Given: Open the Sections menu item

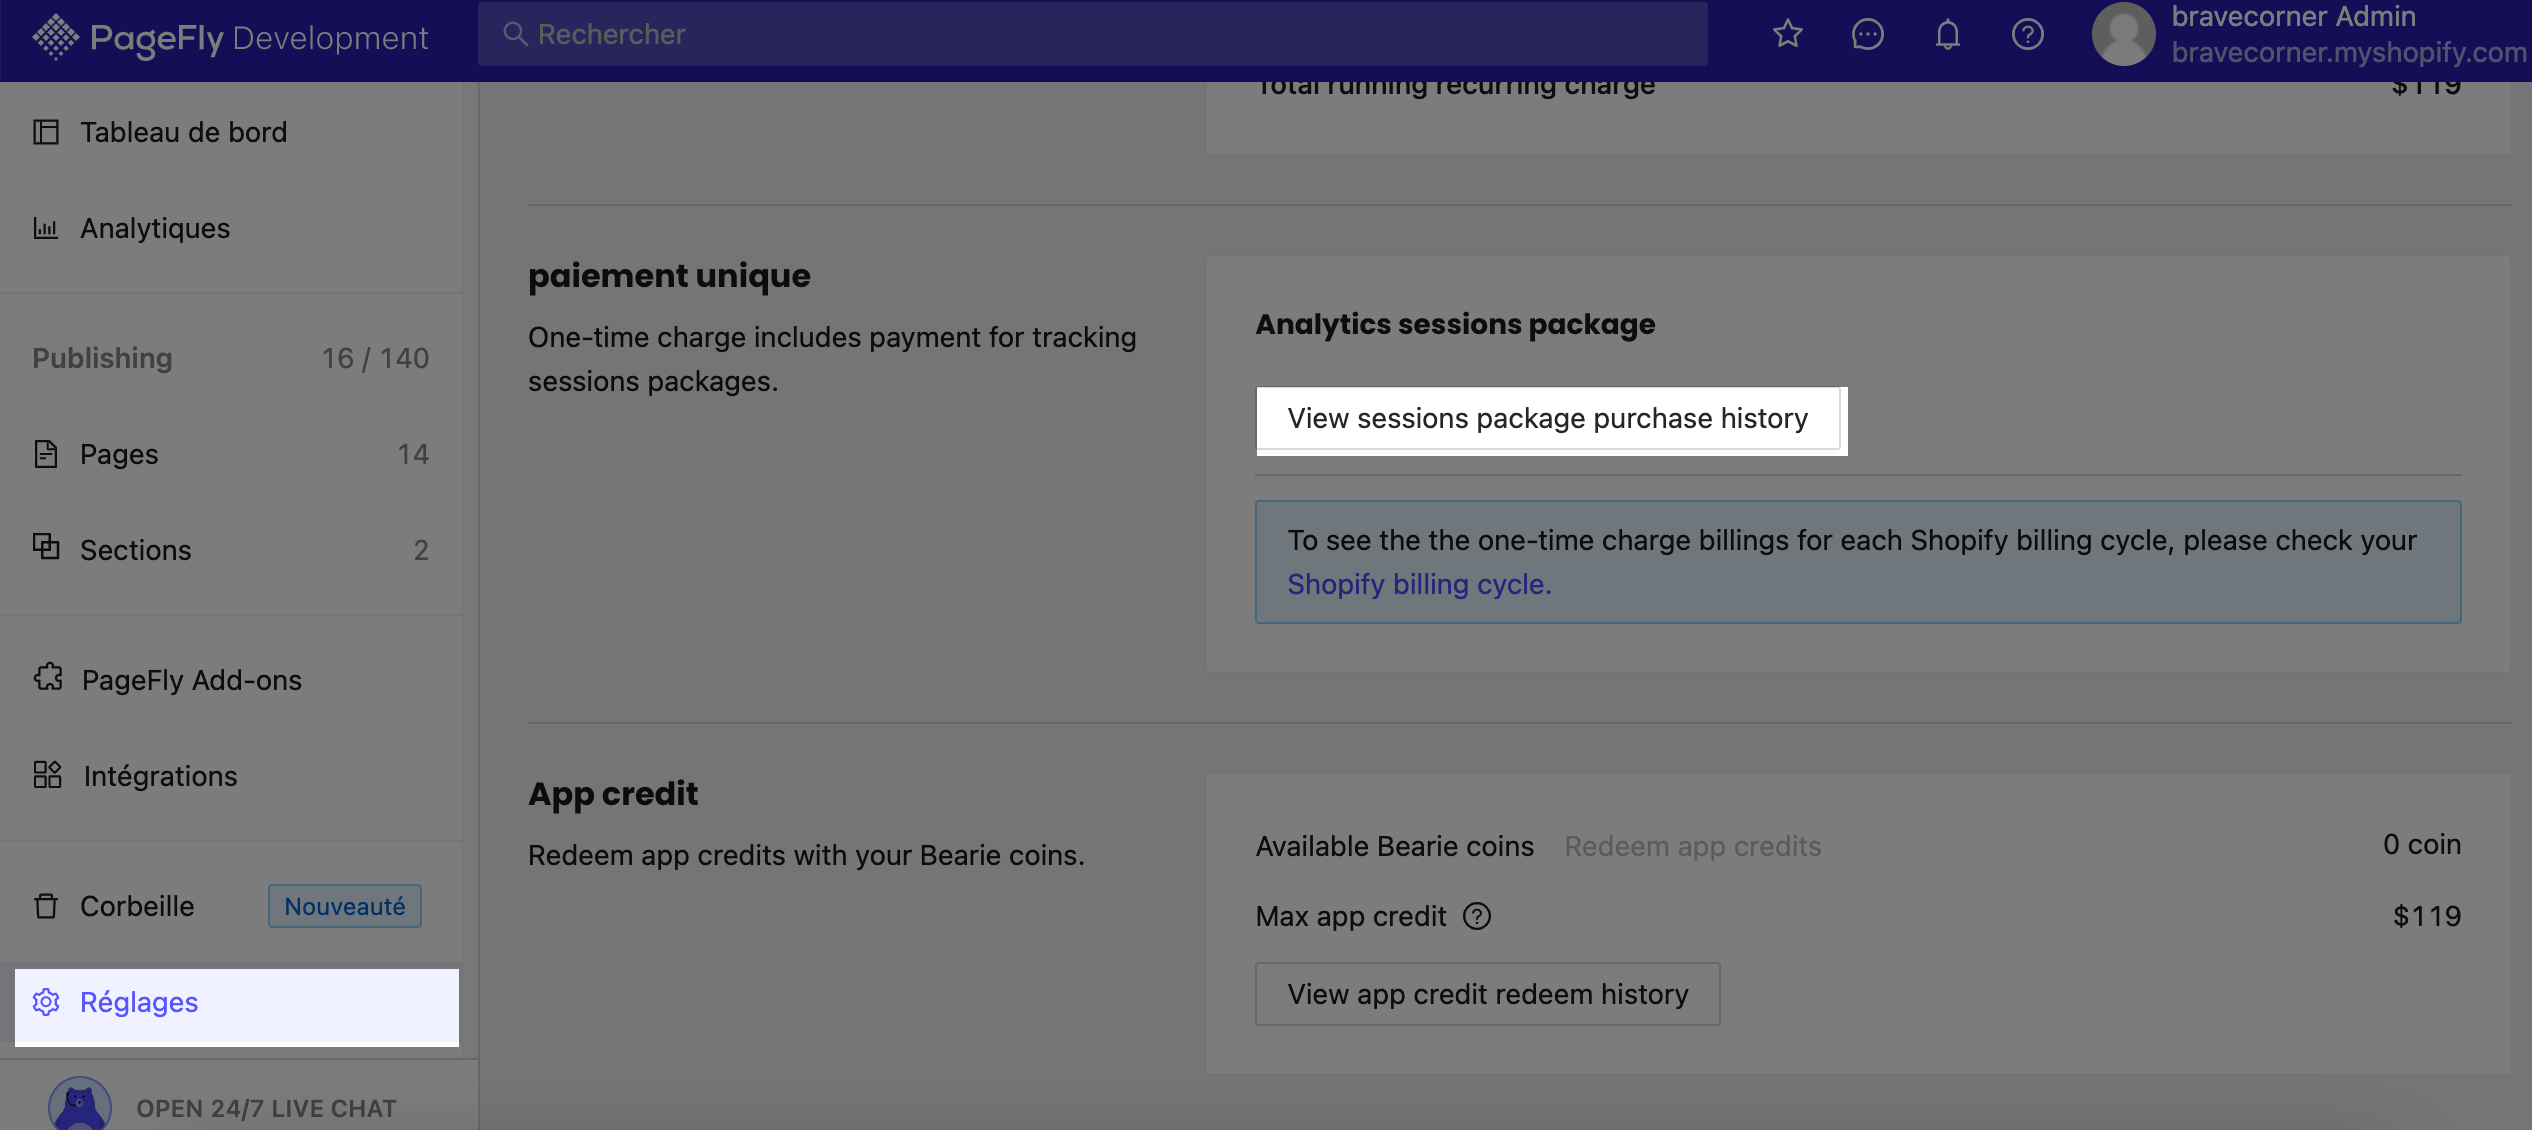Looking at the screenshot, I should click(232, 550).
